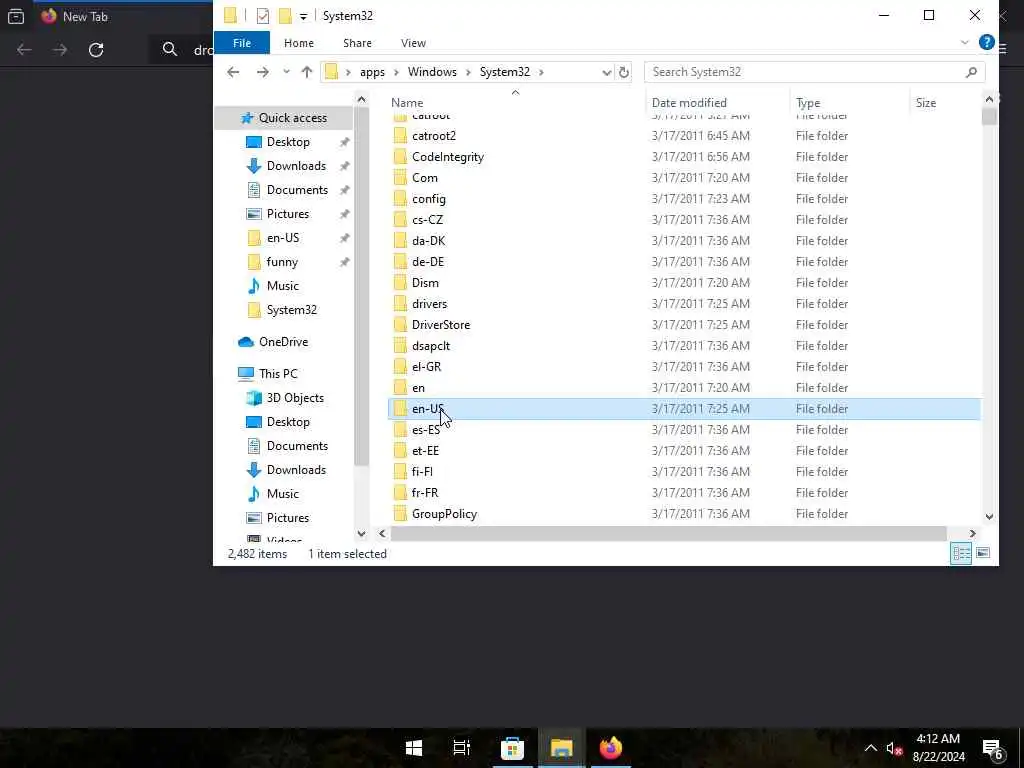This screenshot has height=768, width=1024.
Task: Click the chevron after System32 in the address bar
Action: tap(541, 72)
